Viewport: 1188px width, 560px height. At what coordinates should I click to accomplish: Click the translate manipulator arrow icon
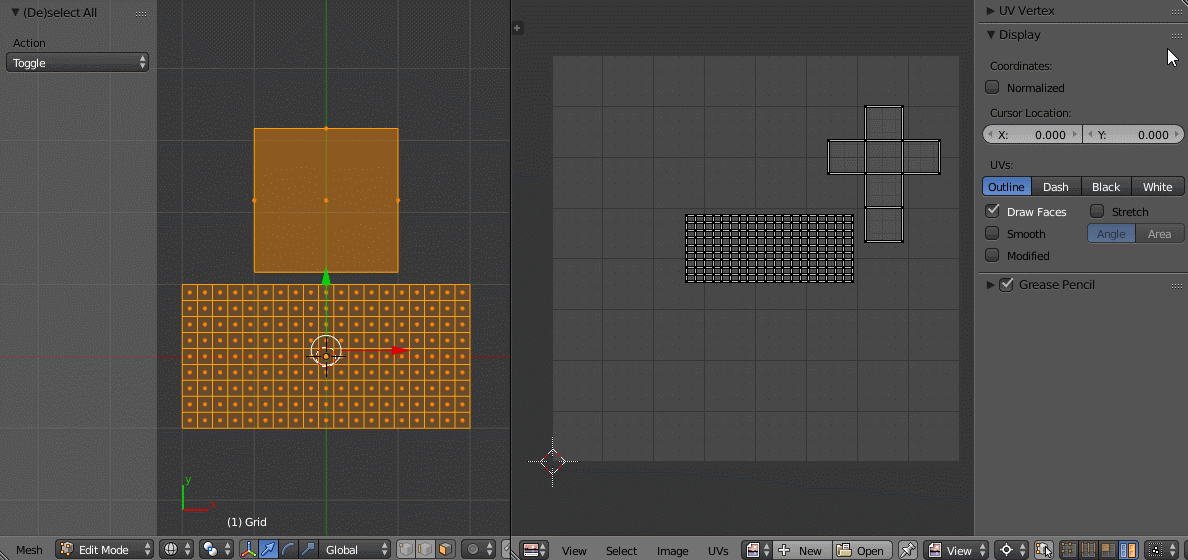tap(268, 550)
